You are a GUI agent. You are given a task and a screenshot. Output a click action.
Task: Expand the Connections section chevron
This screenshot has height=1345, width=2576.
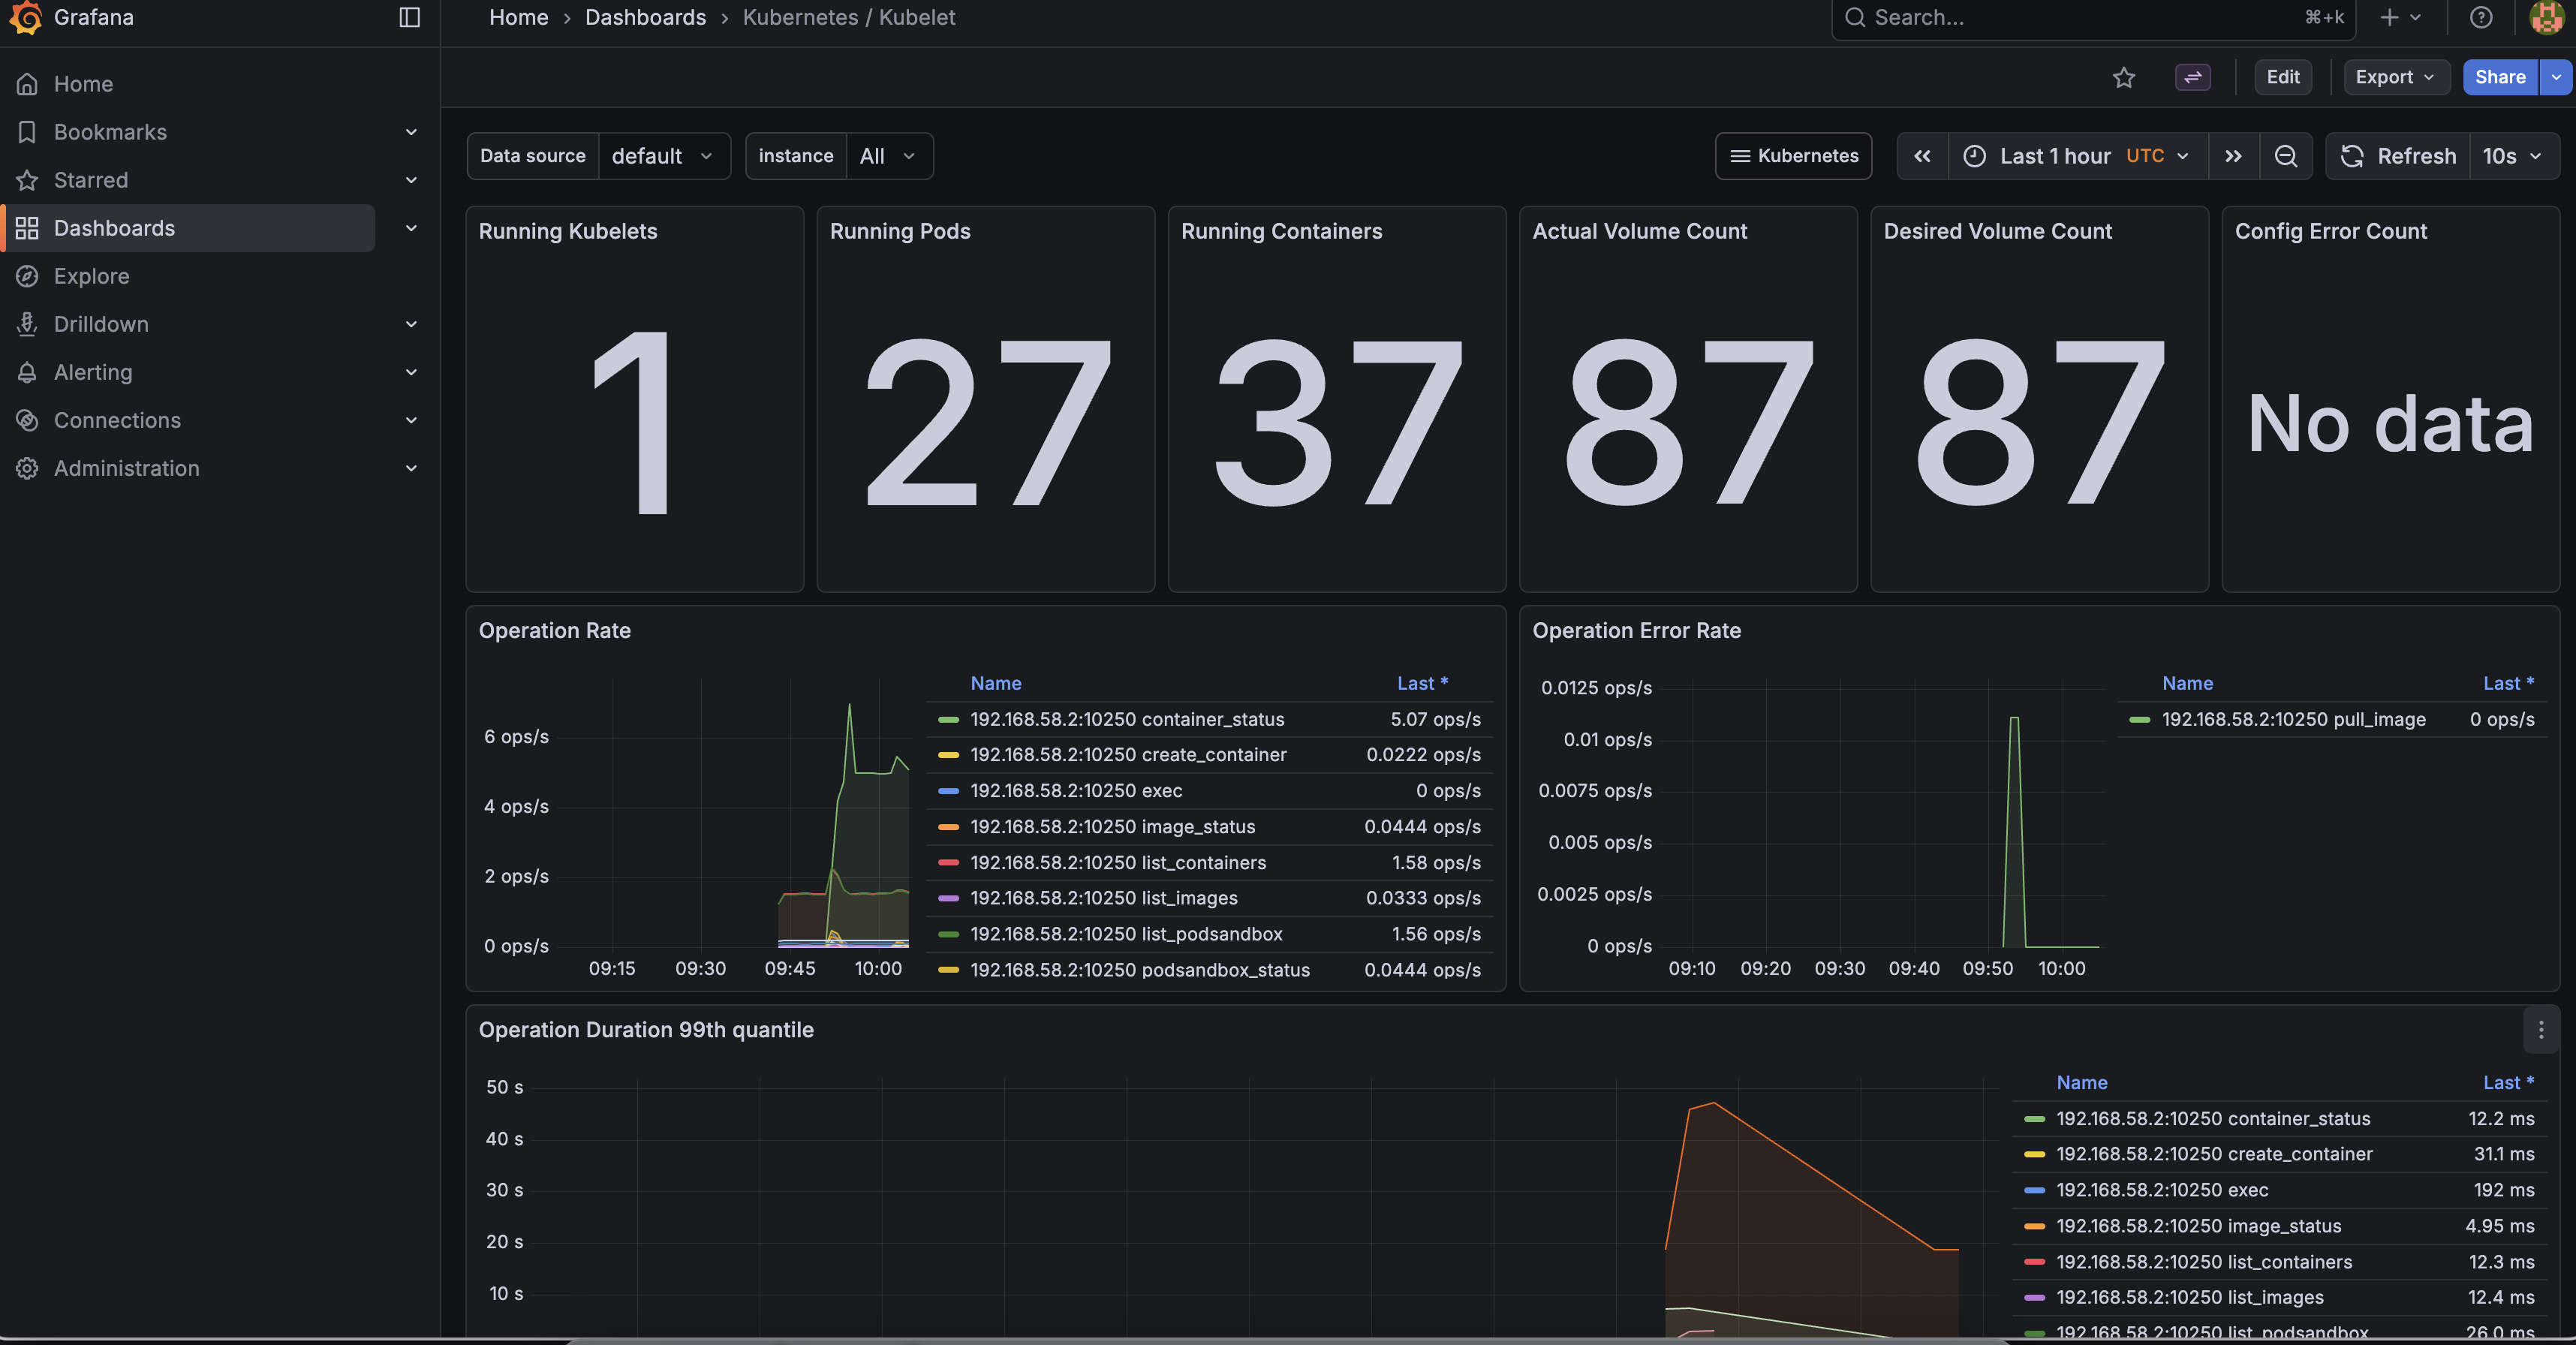coord(411,420)
